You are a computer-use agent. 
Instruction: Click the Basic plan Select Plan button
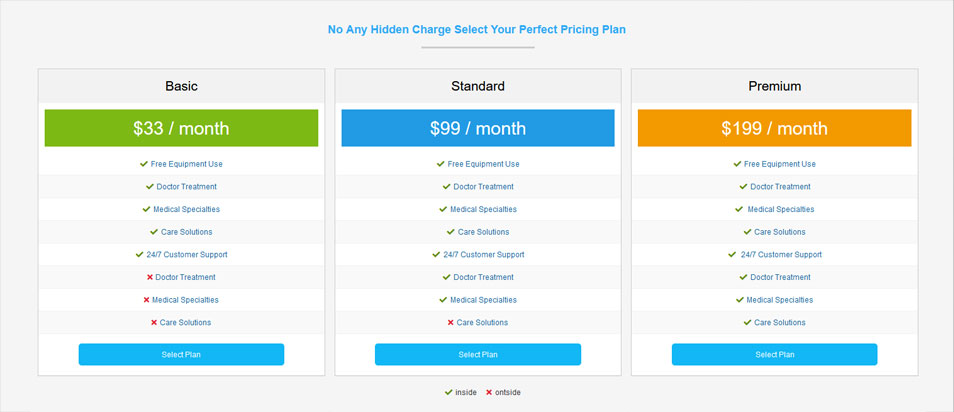point(181,354)
